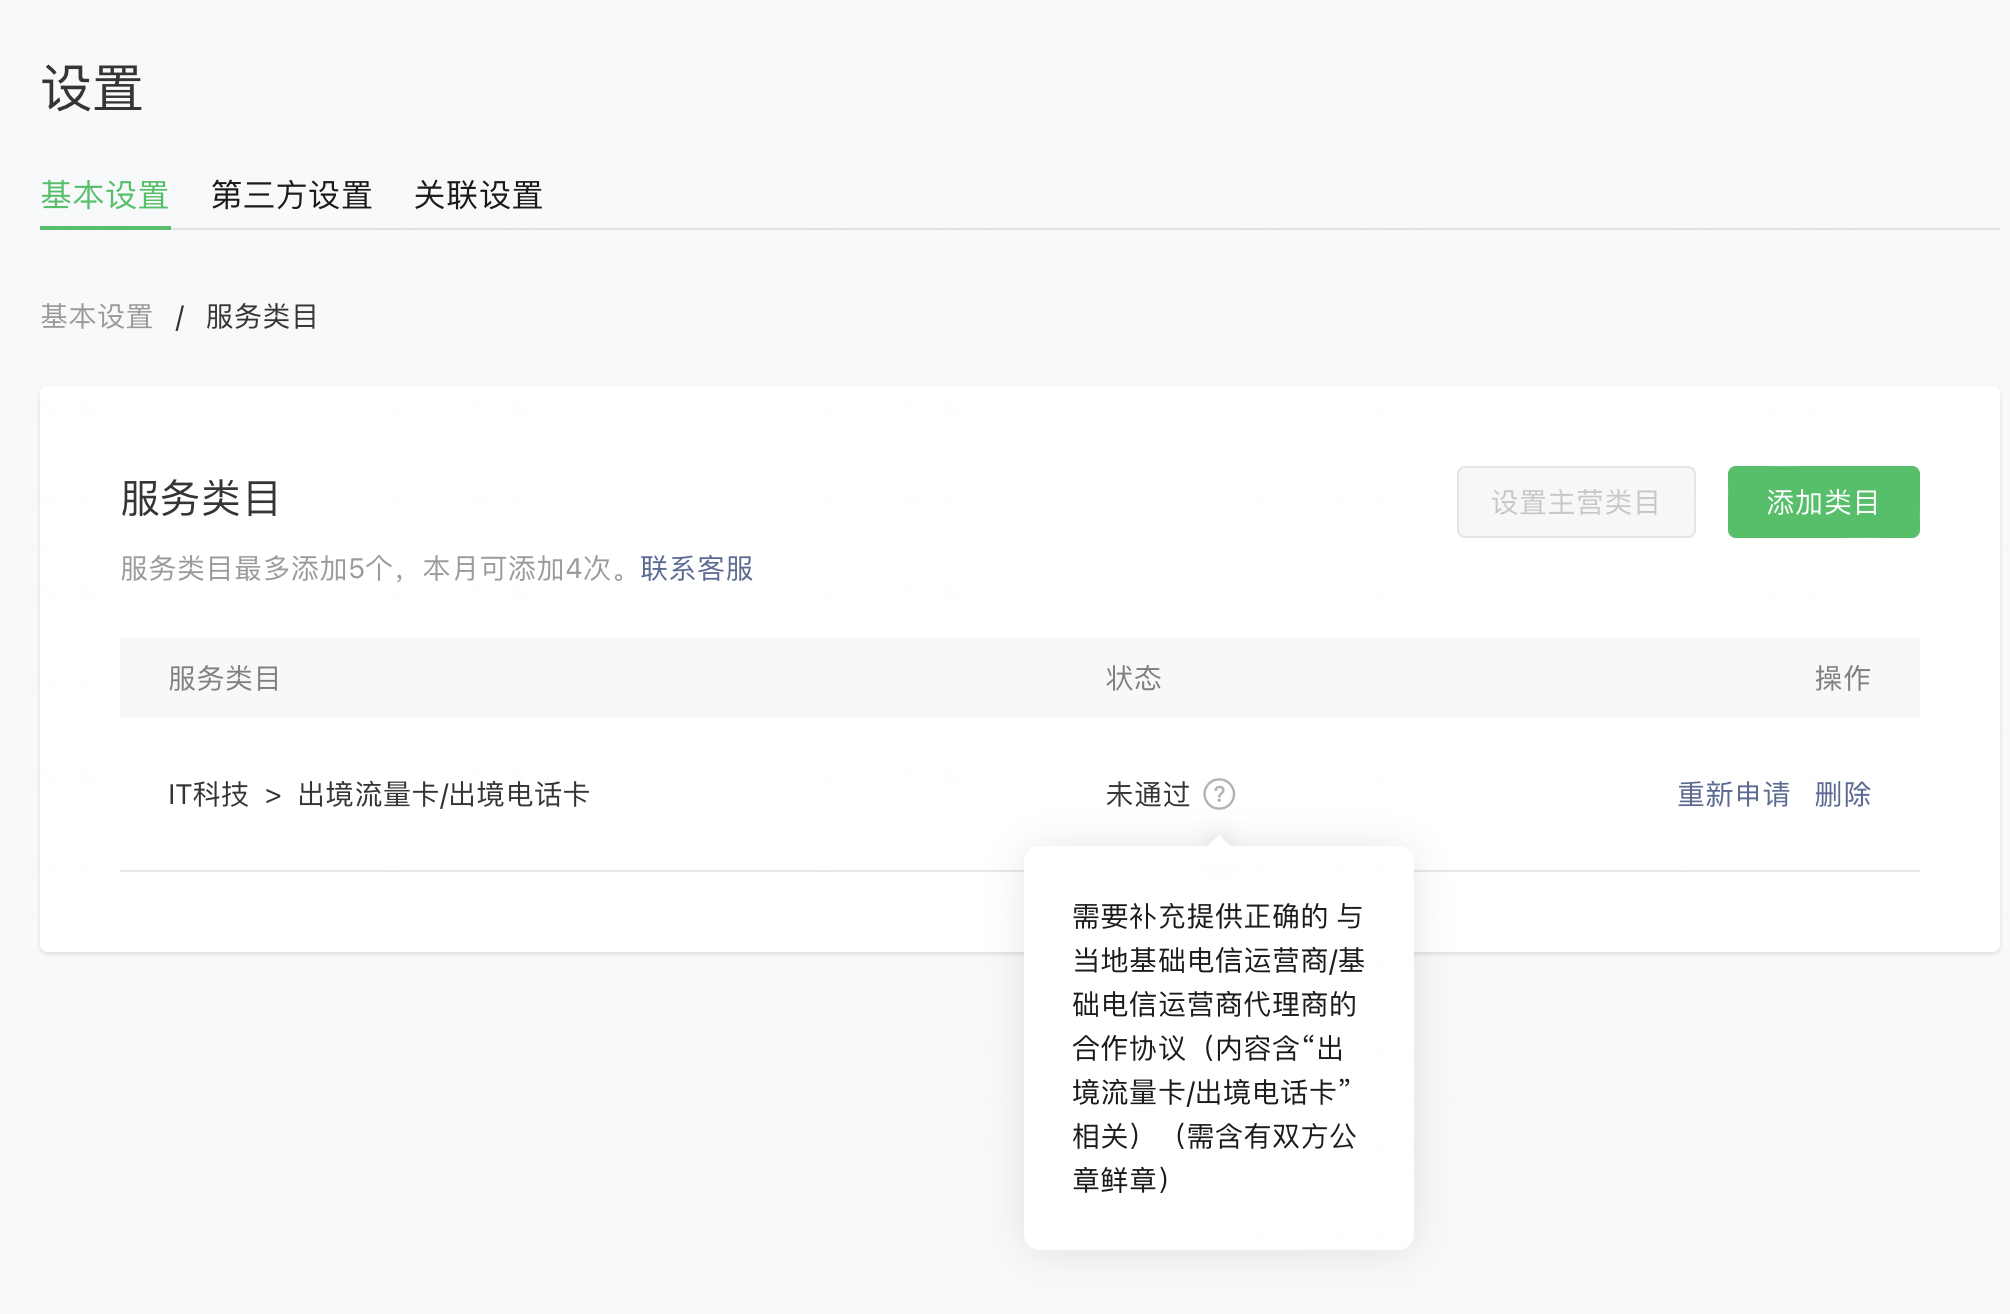Click the 服务类目 column header
This screenshot has height=1314, width=2010.
click(223, 678)
